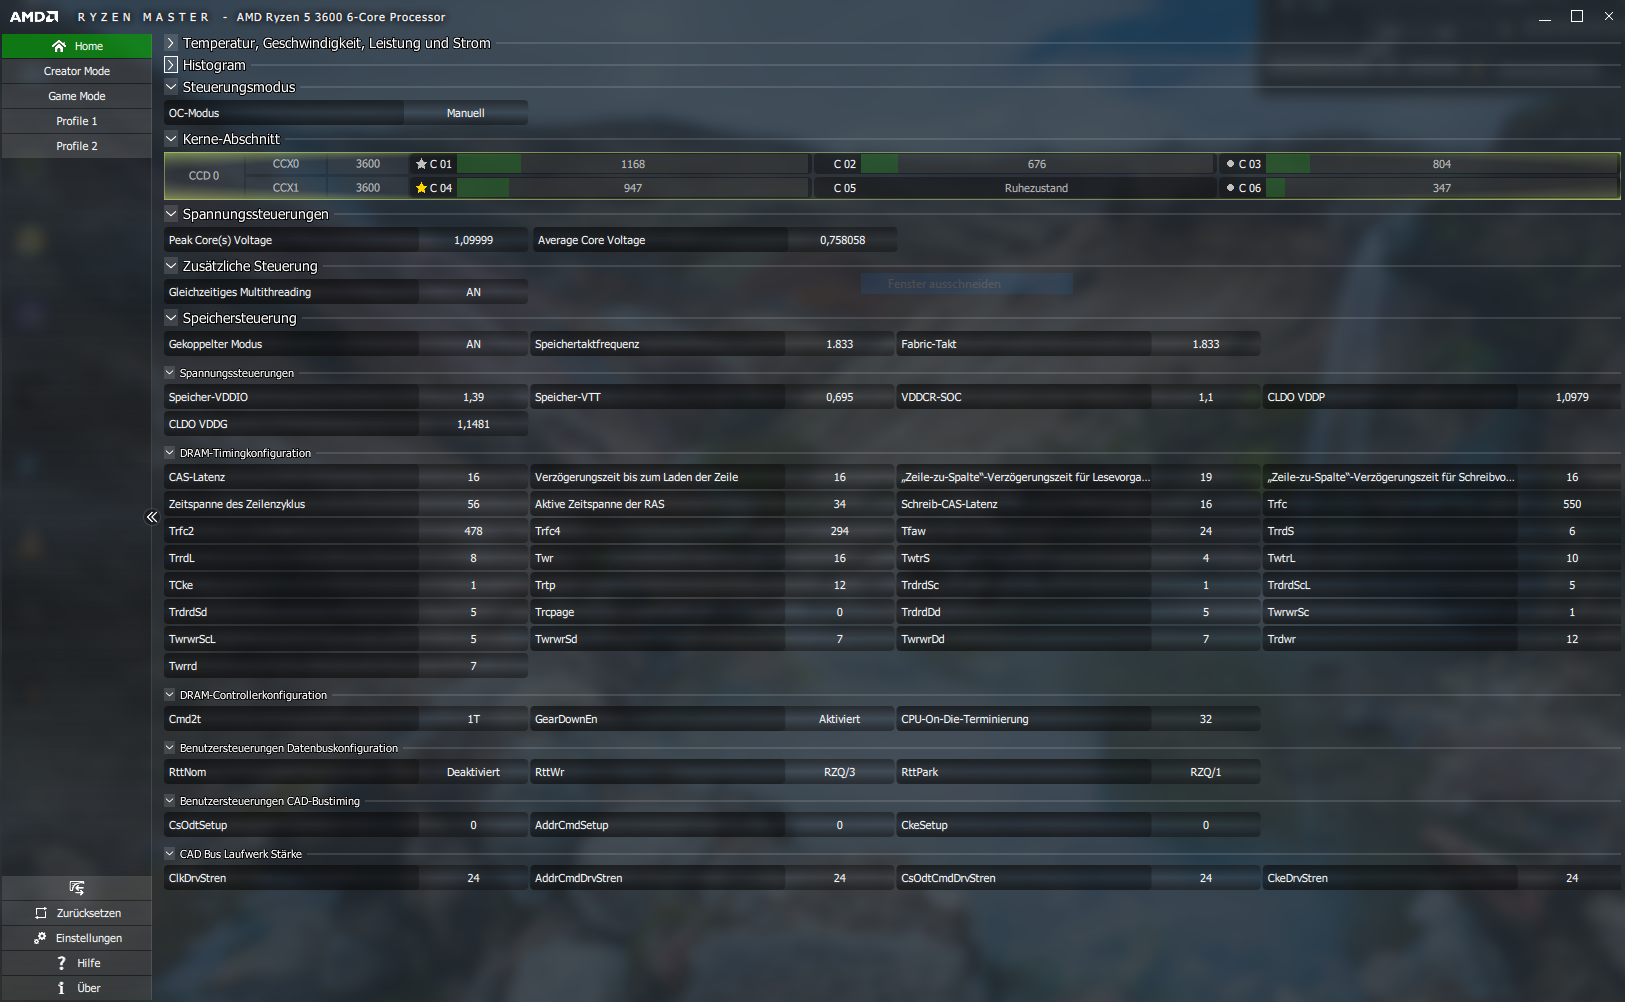1625x1002 pixels.
Task: Click ClkDrvStren value 24
Action: point(473,878)
